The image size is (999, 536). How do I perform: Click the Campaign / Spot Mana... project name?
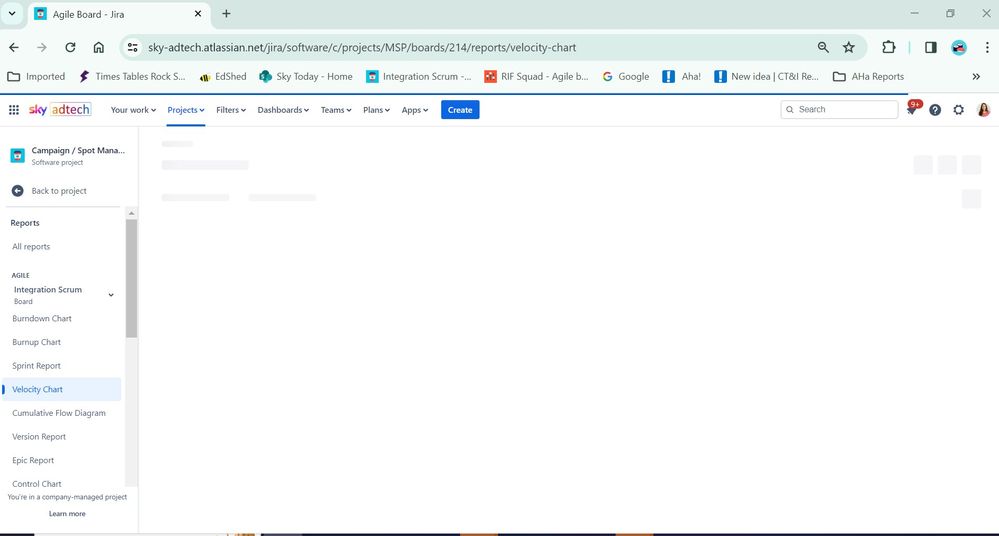click(78, 150)
